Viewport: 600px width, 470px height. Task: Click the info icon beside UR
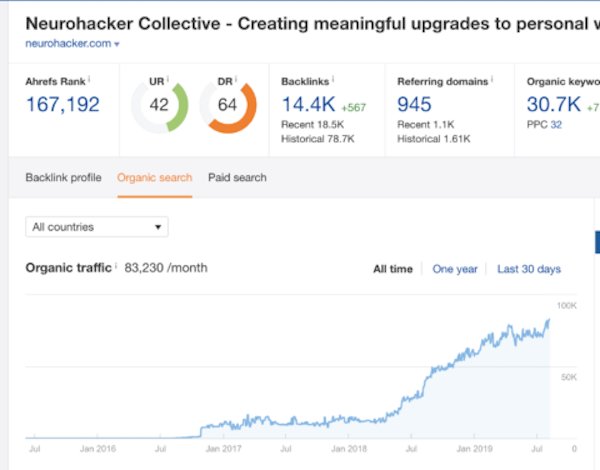point(168,79)
